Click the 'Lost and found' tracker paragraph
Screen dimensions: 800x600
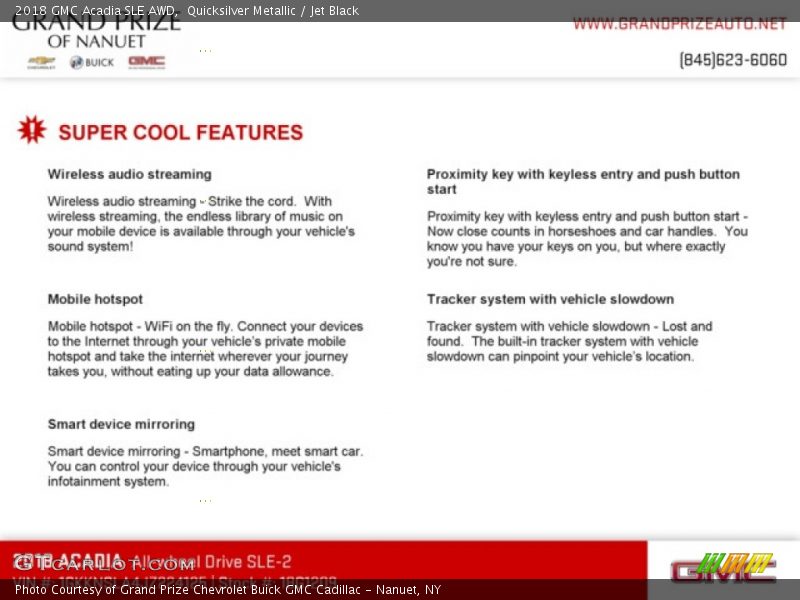coord(569,341)
